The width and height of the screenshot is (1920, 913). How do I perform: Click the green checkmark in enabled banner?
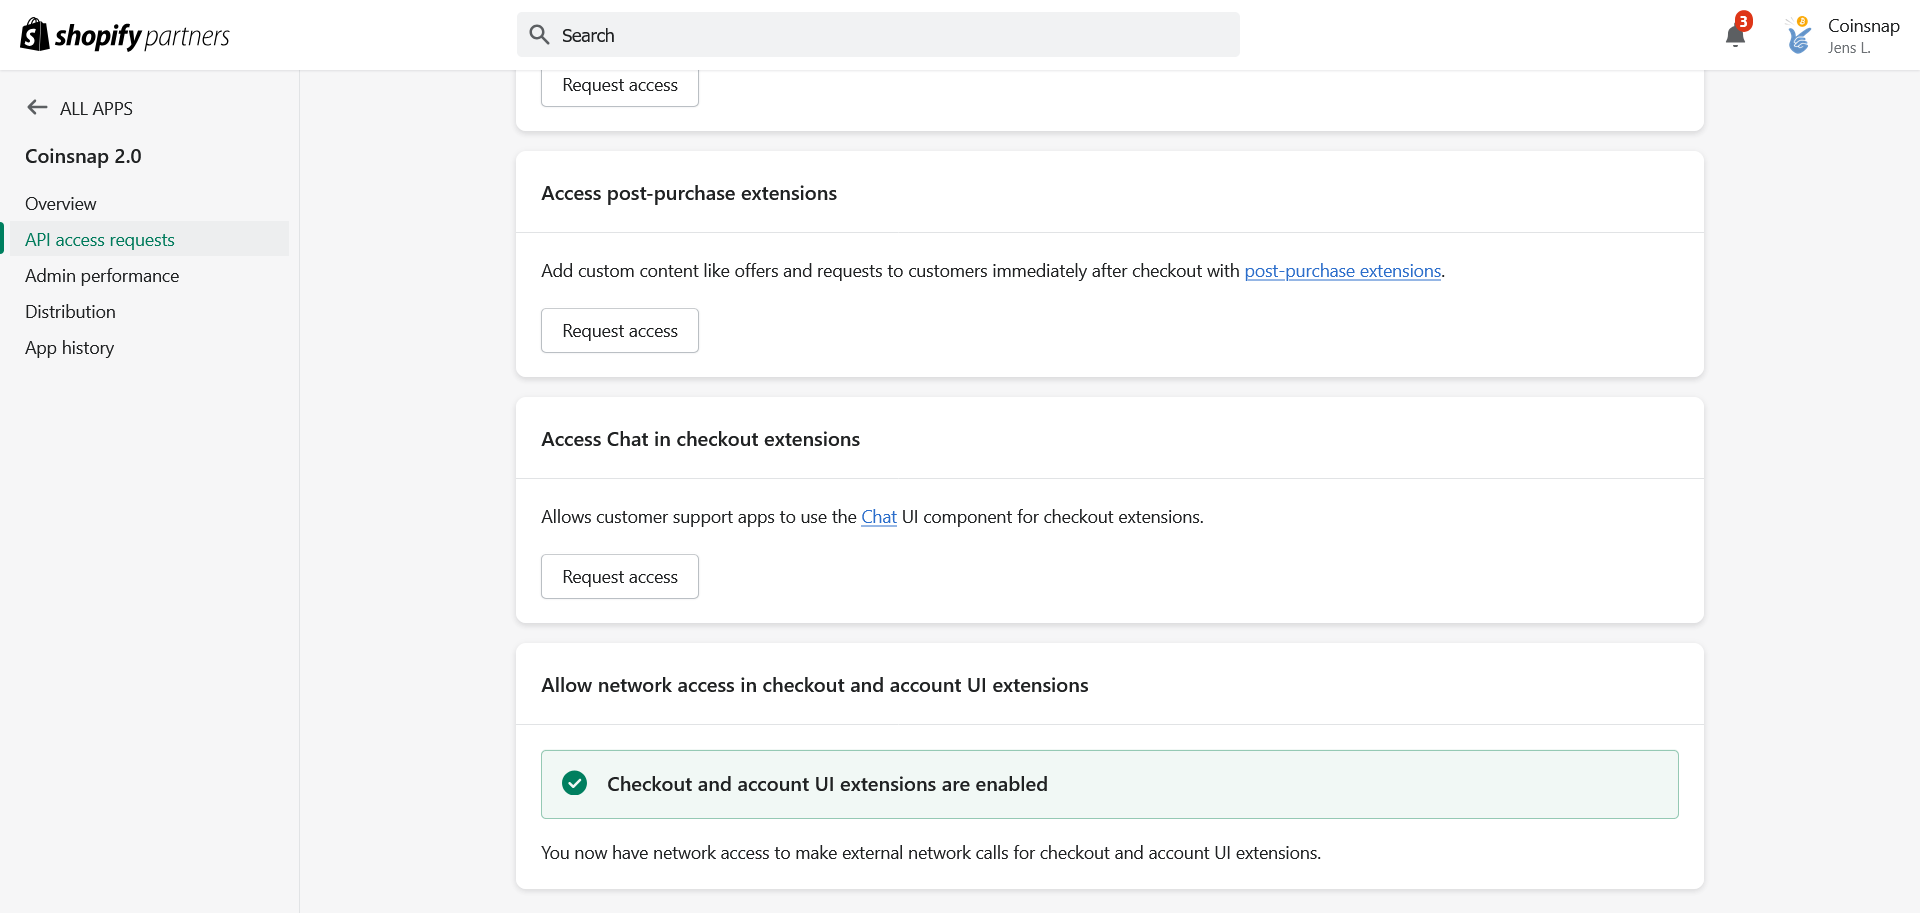coord(574,784)
